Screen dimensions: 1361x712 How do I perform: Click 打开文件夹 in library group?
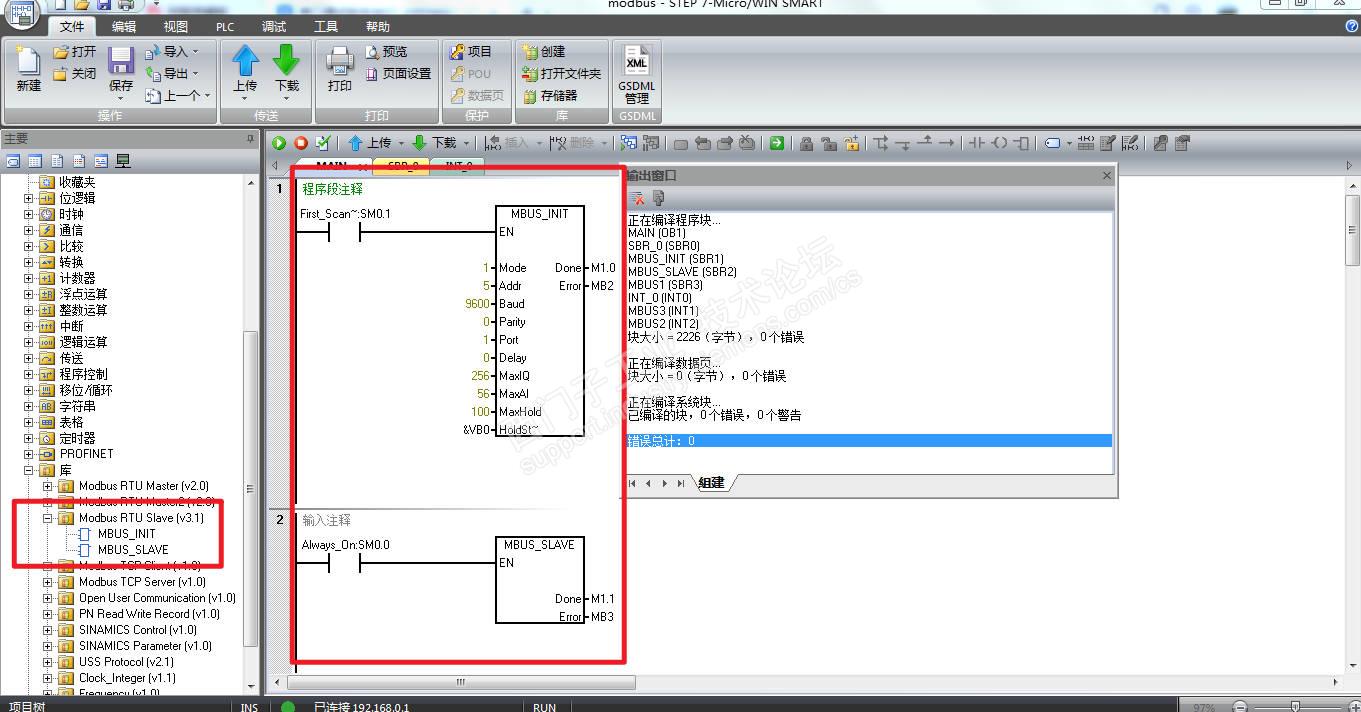(x=562, y=74)
